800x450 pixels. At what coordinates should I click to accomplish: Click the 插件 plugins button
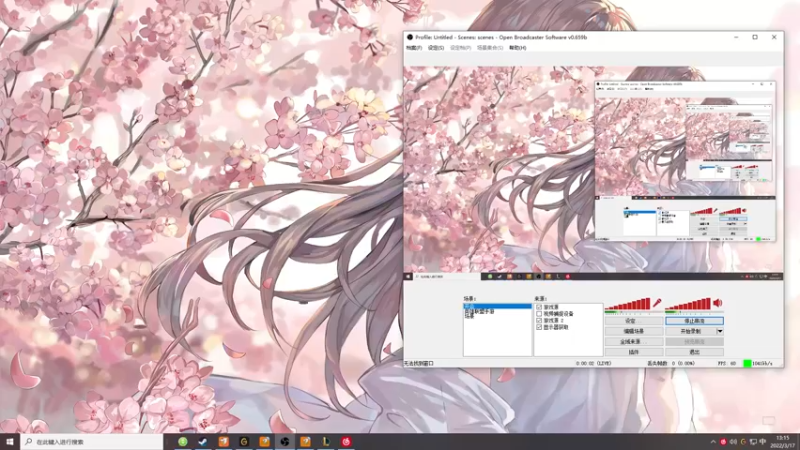point(634,352)
